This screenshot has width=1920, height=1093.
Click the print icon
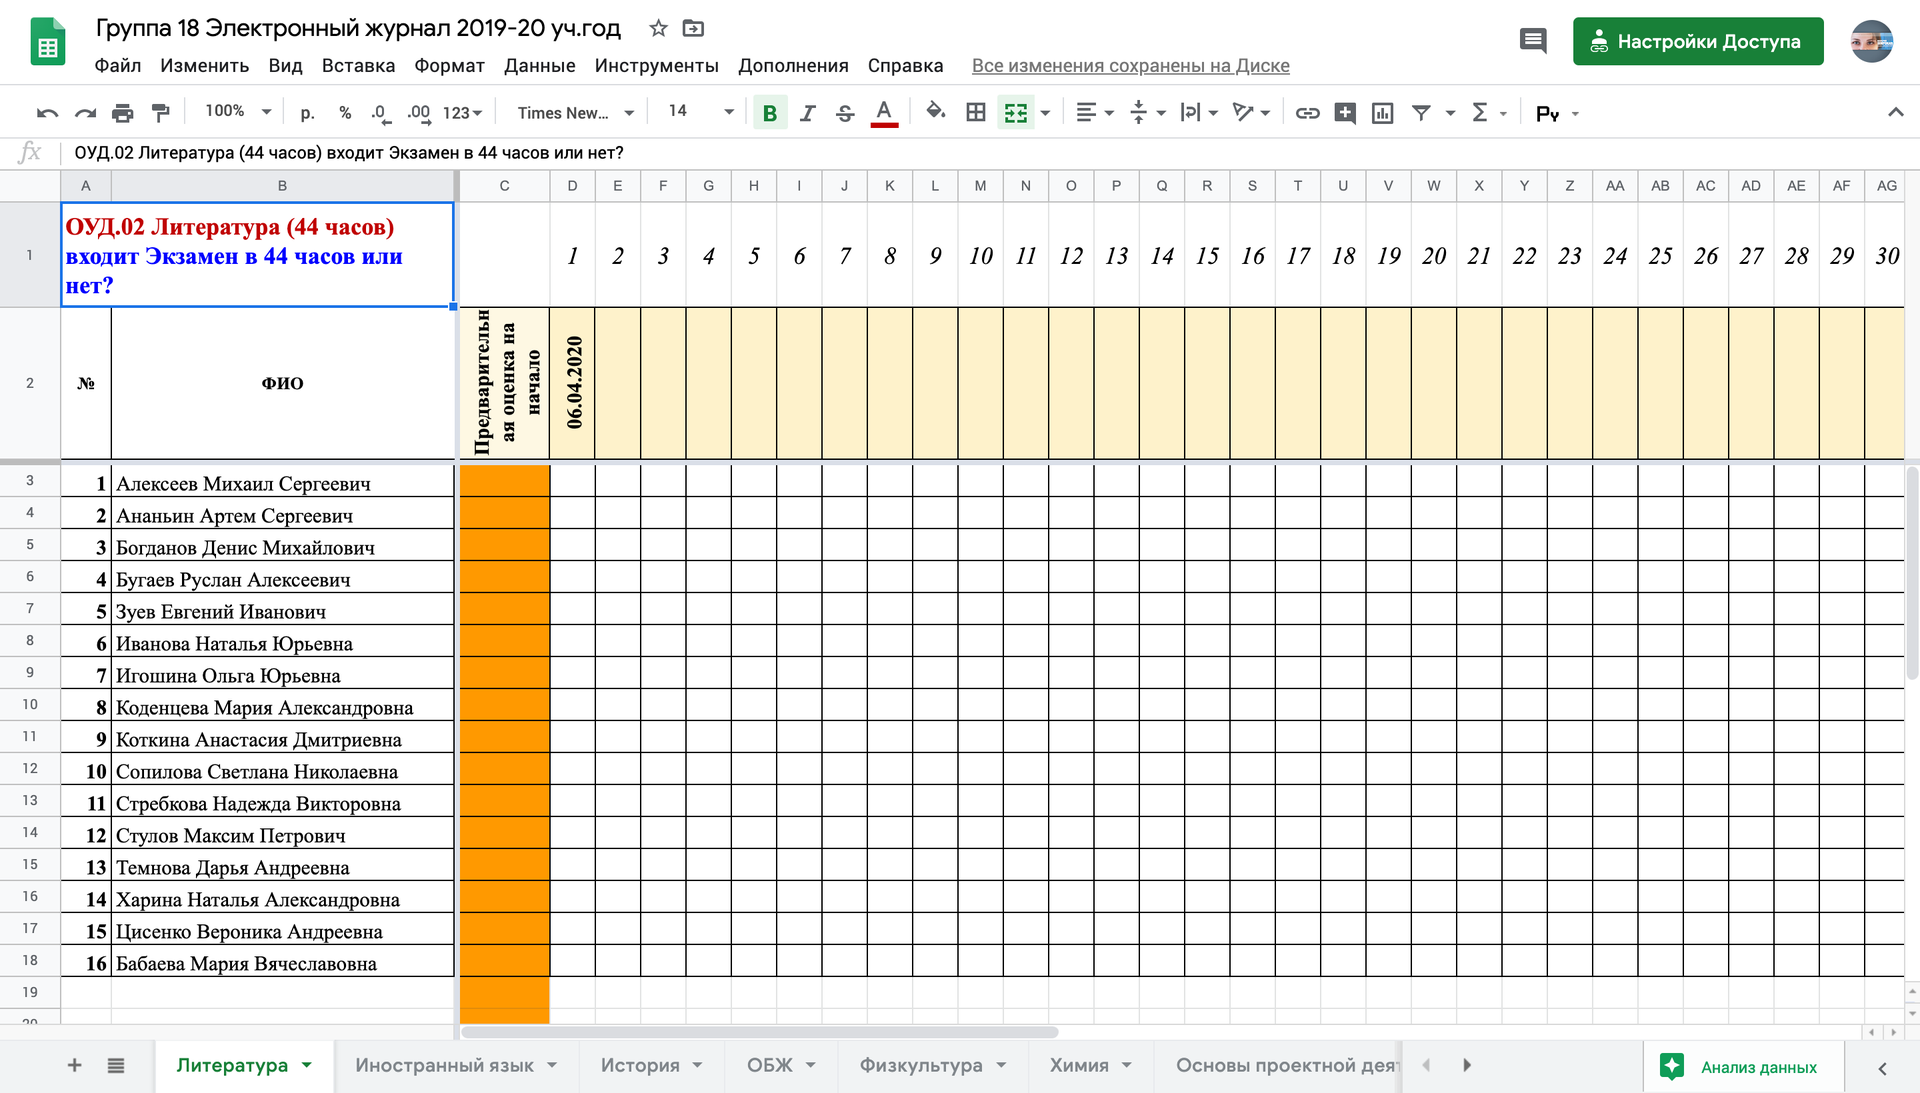click(122, 113)
